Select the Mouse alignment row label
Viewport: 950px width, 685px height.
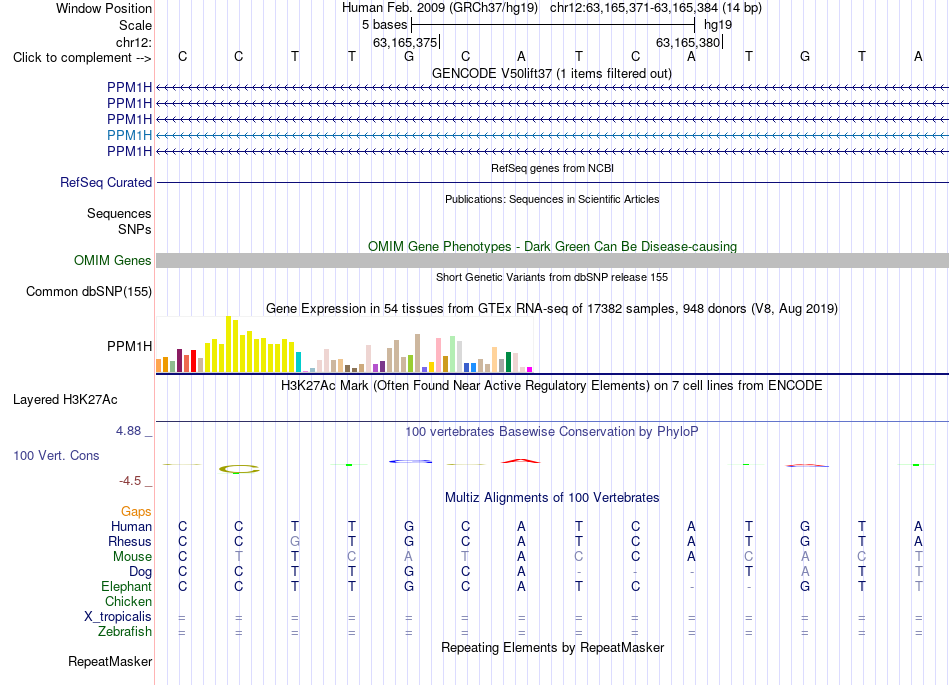pyautogui.click(x=132, y=557)
